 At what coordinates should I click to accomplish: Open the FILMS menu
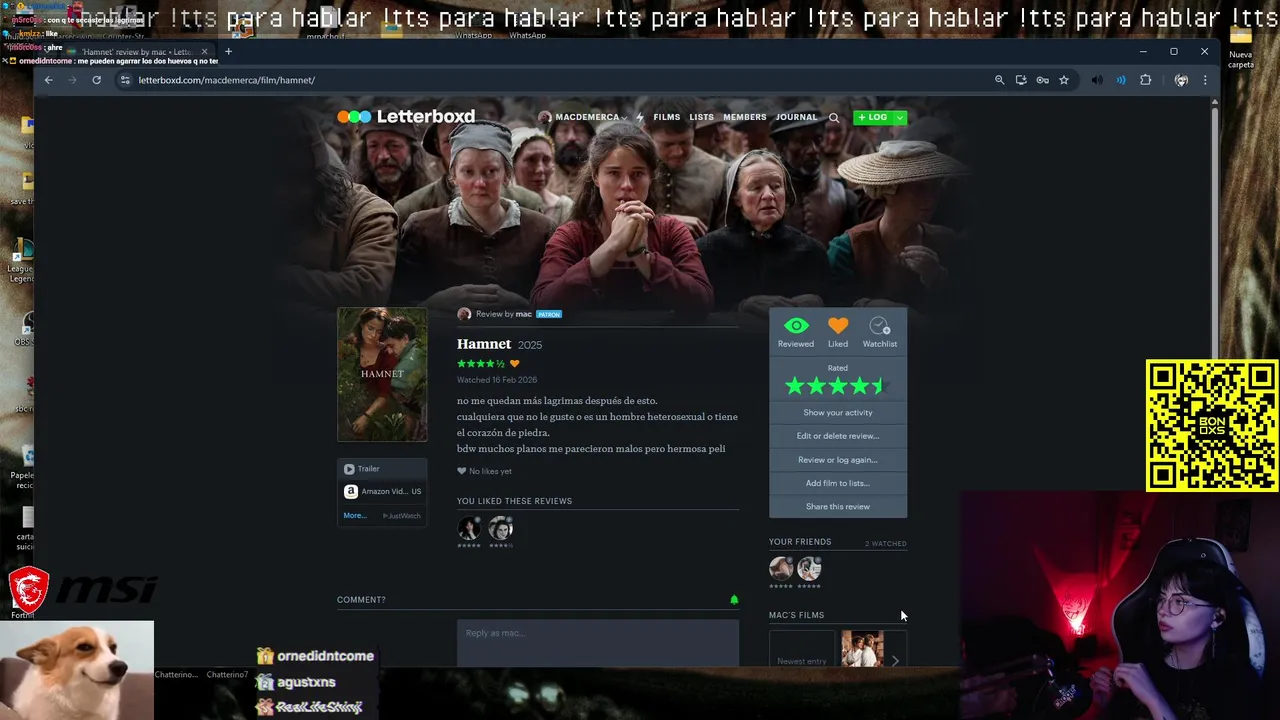pyautogui.click(x=666, y=117)
